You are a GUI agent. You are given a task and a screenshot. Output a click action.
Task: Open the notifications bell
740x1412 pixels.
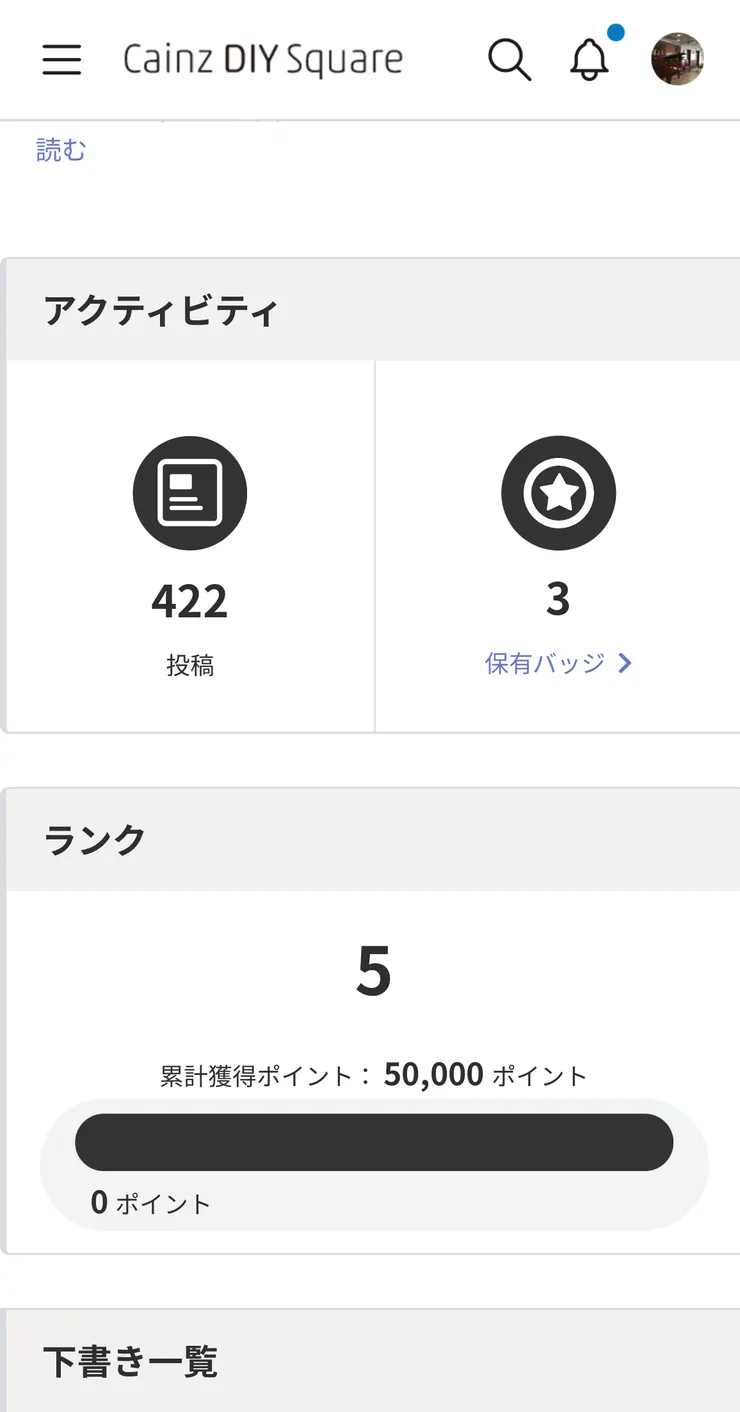tap(589, 61)
